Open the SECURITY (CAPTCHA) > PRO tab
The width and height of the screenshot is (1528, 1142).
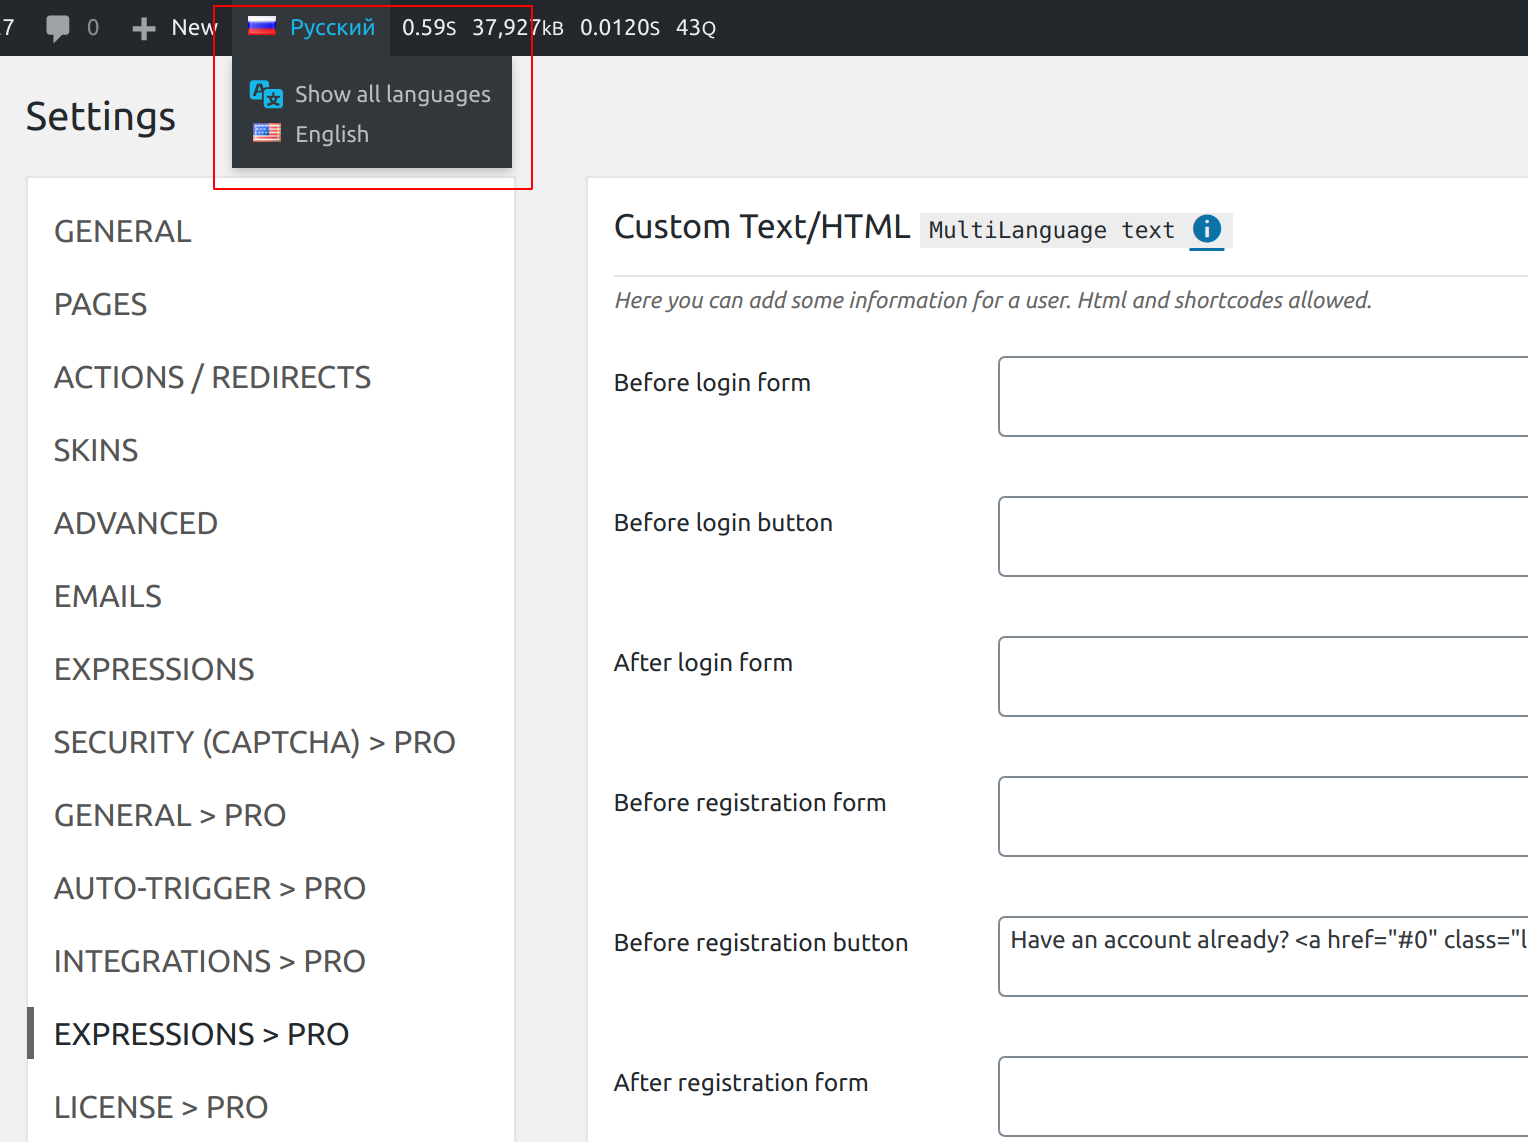tap(254, 741)
